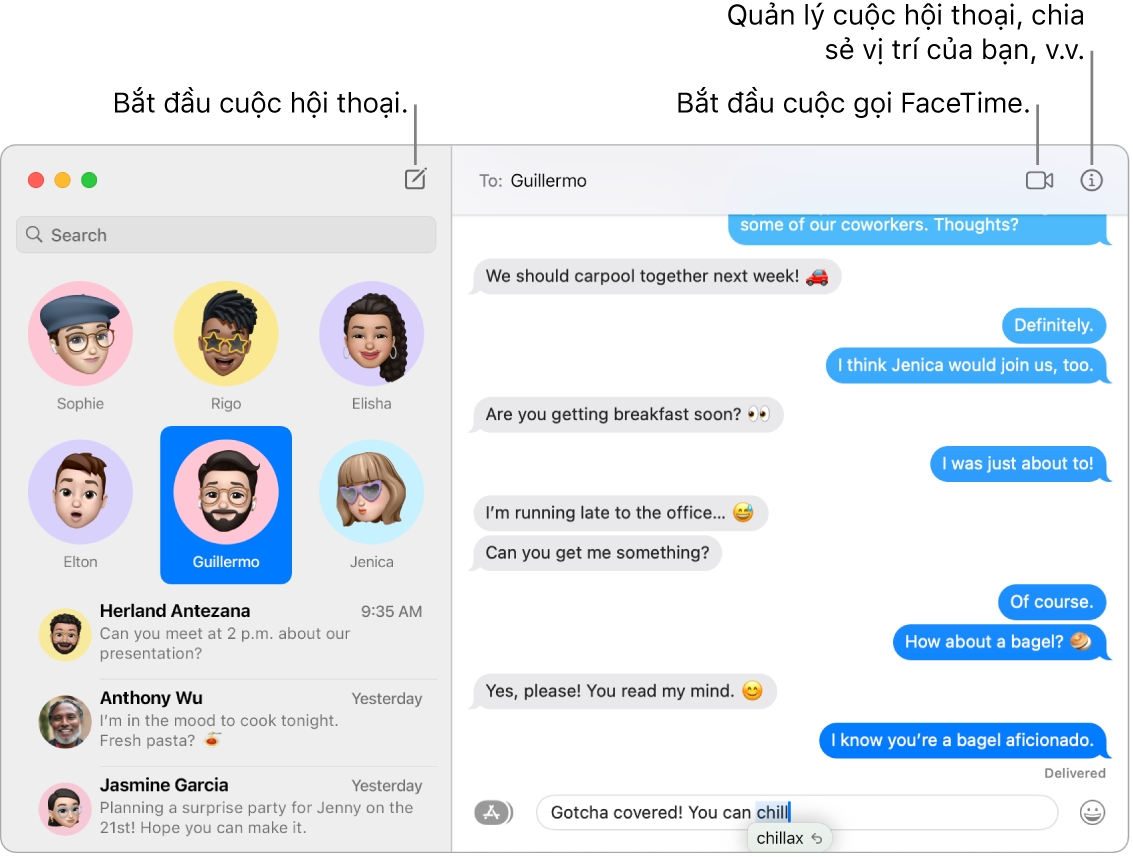Image resolution: width=1133 pixels, height=857 pixels.
Task: Start a new conversation with compose icon
Action: [x=415, y=178]
